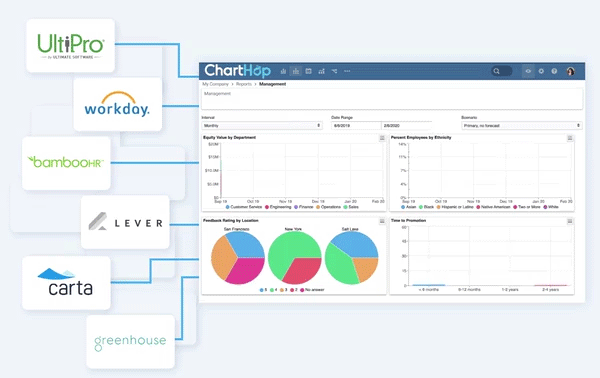Click the search field in header
The height and width of the screenshot is (378, 600).
coord(502,71)
